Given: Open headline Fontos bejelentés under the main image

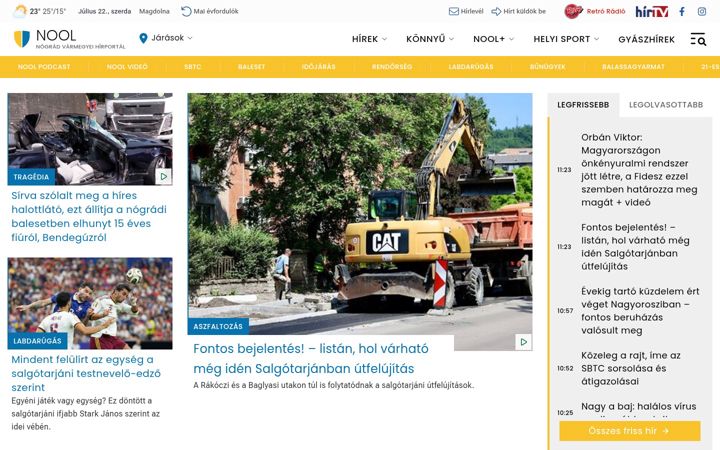Looking at the screenshot, I should pyautogui.click(x=311, y=359).
